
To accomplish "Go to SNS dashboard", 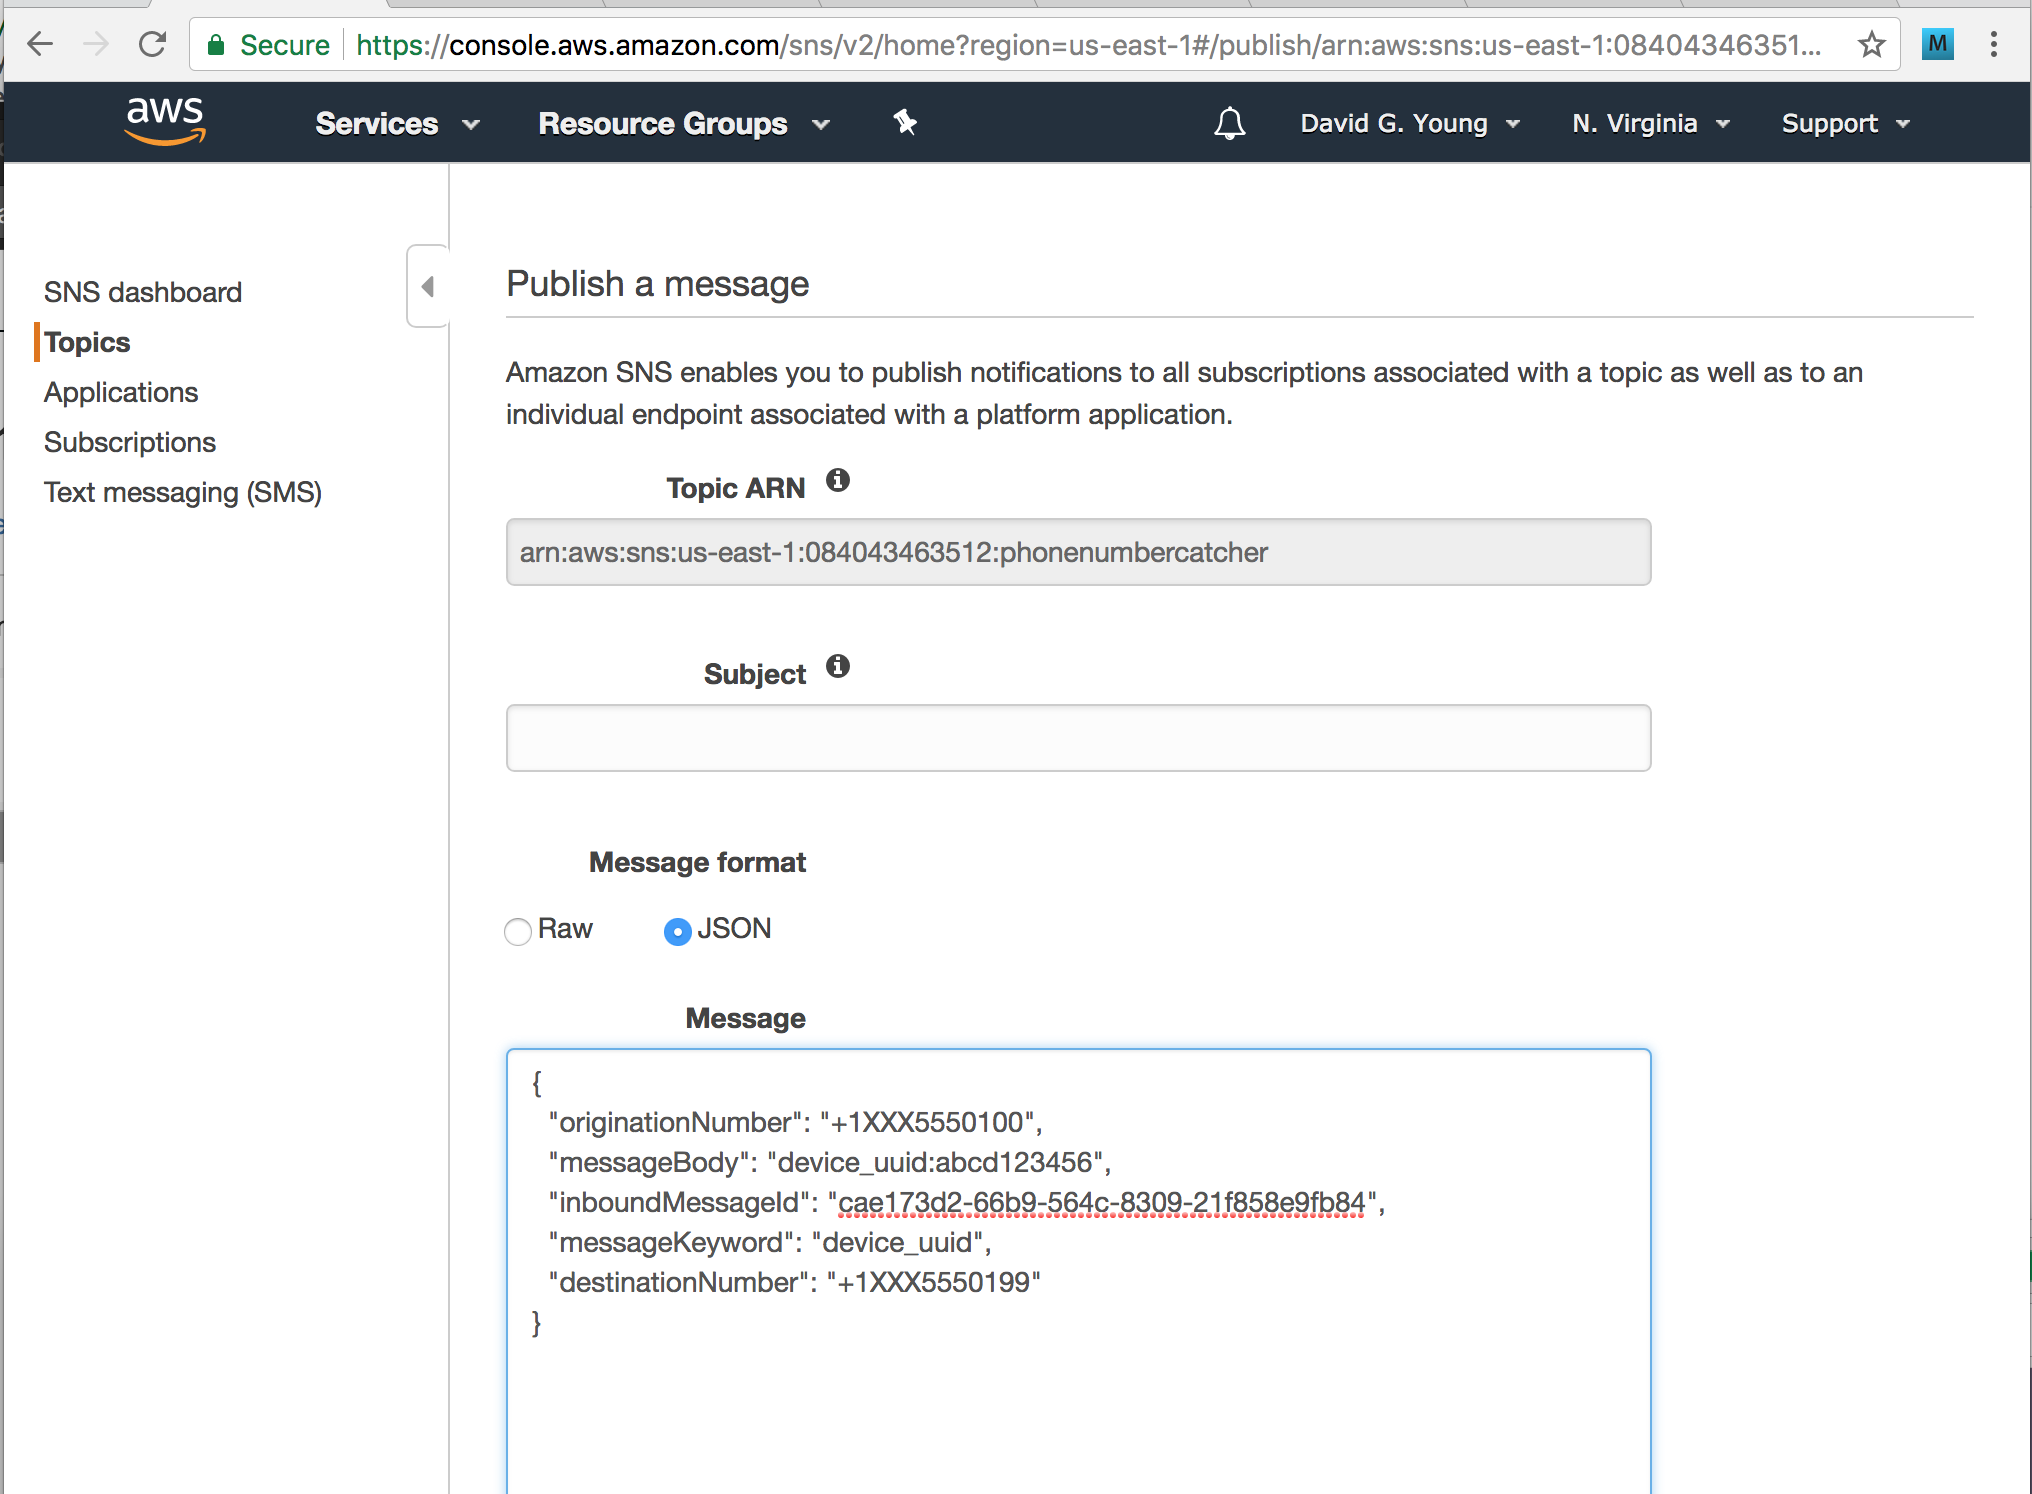I will (143, 292).
